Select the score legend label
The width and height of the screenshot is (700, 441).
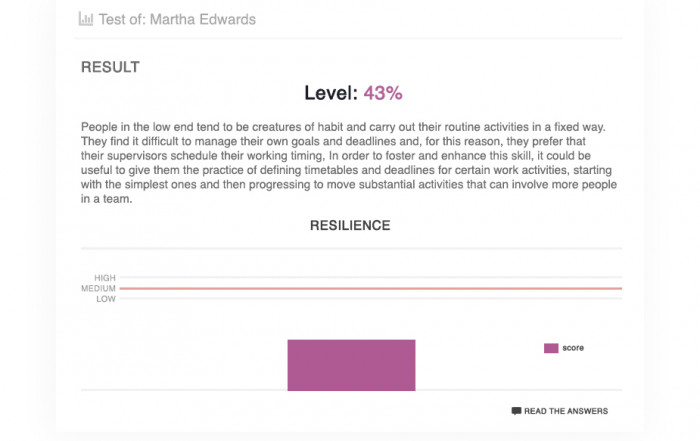(x=573, y=348)
